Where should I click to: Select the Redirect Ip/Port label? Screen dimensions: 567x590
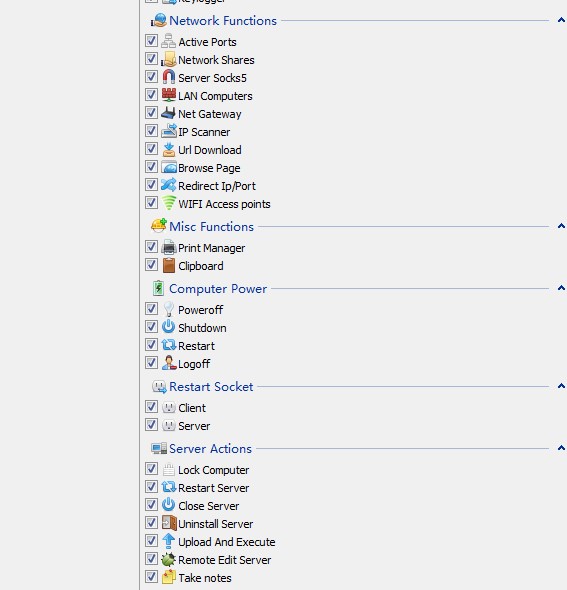click(x=217, y=186)
